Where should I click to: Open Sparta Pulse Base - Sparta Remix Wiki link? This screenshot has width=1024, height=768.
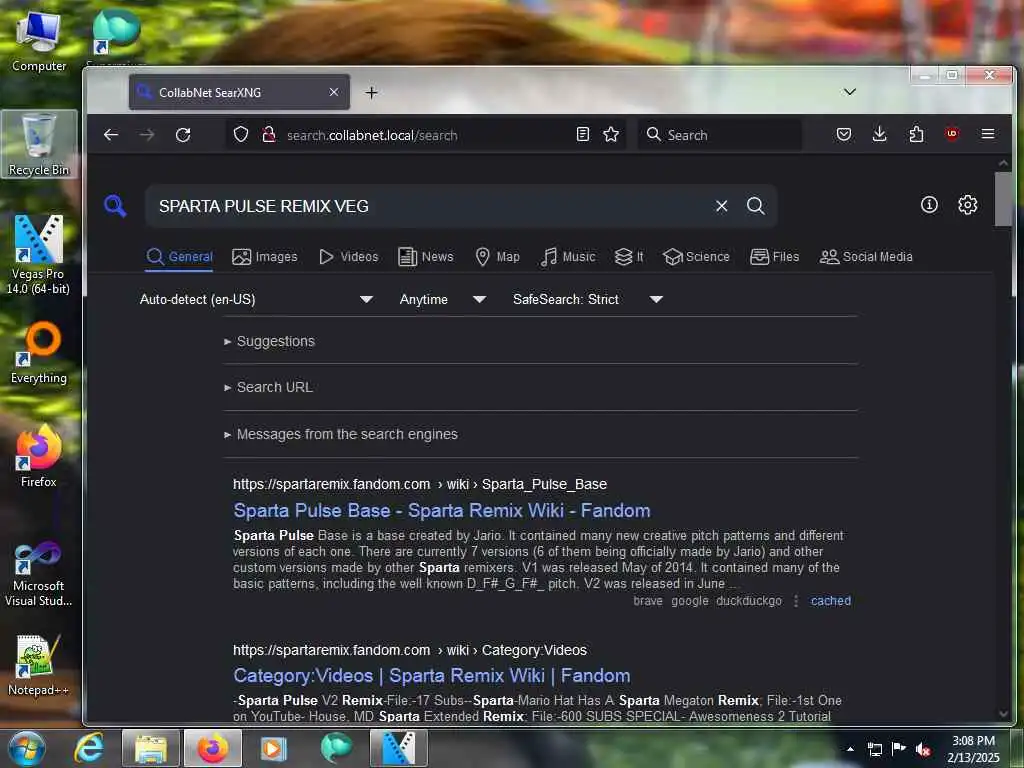[442, 511]
